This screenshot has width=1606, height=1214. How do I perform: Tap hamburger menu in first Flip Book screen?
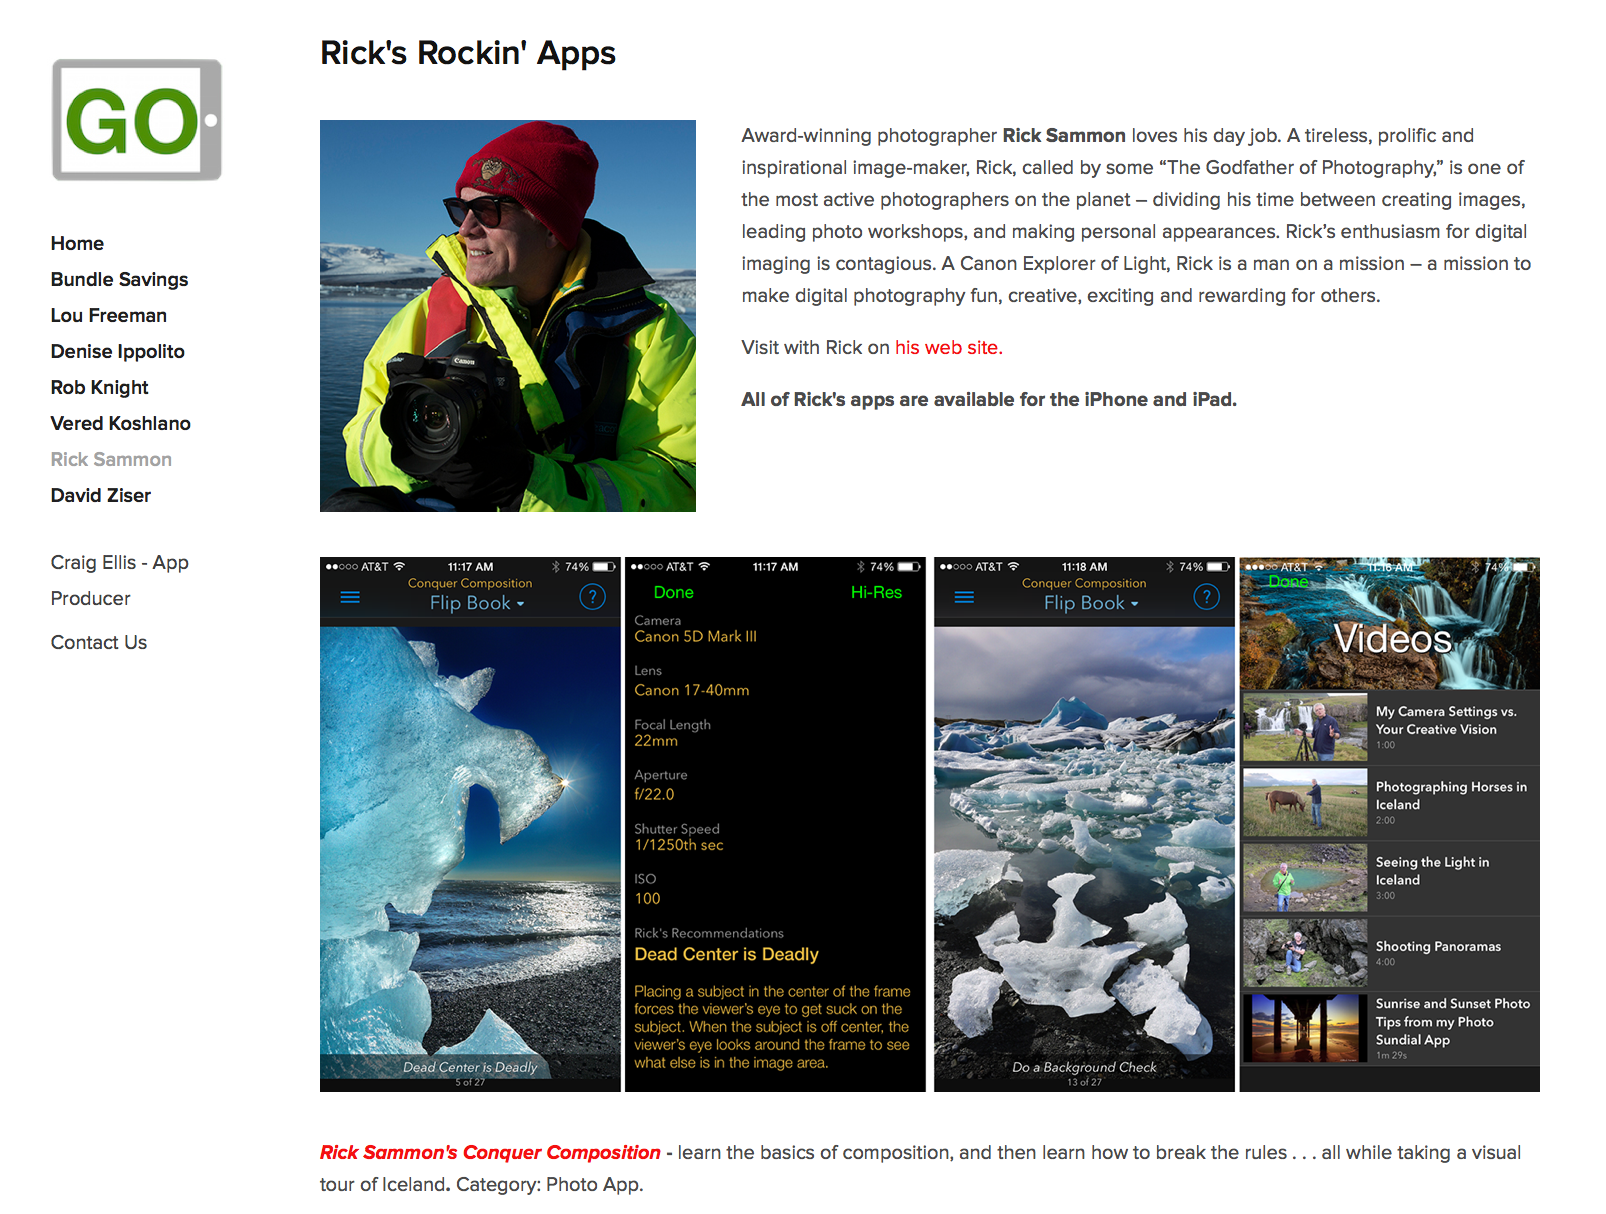pyautogui.click(x=350, y=597)
